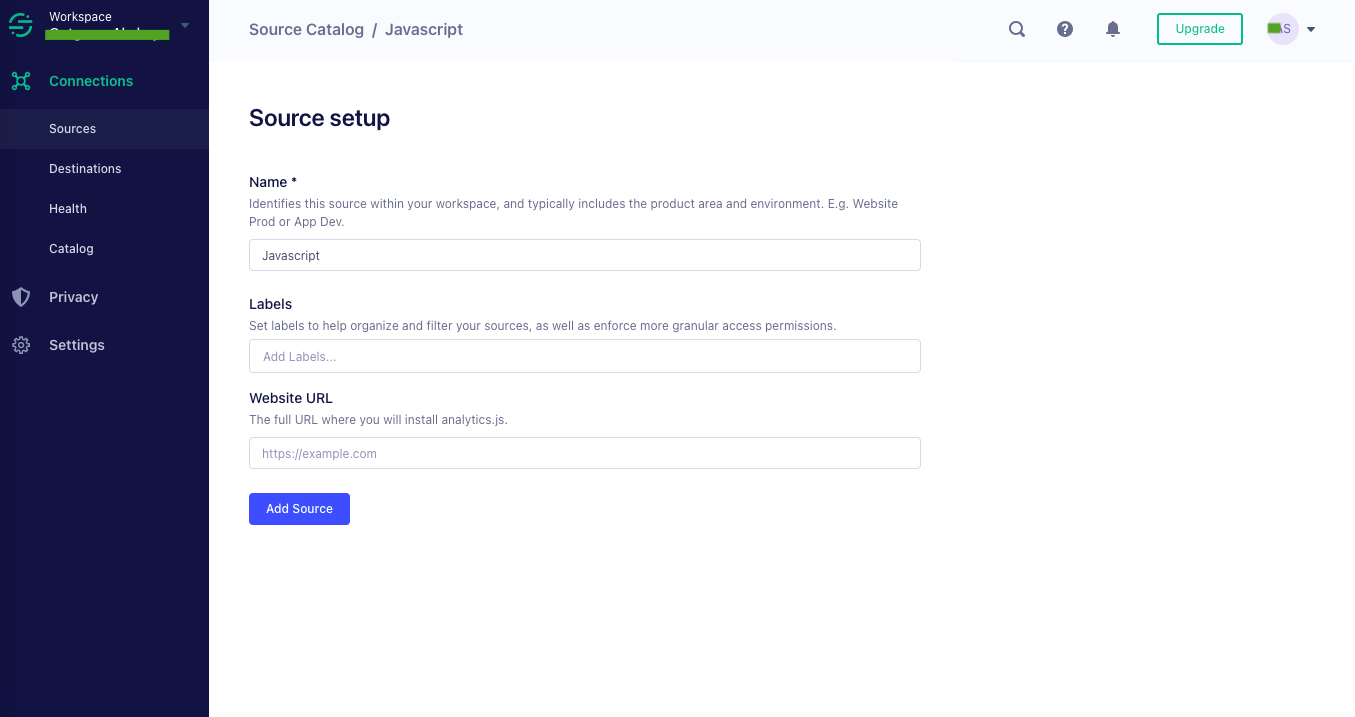This screenshot has height=717, width=1355.
Task: Click the 'Identifies this source' description text
Action: [573, 212]
